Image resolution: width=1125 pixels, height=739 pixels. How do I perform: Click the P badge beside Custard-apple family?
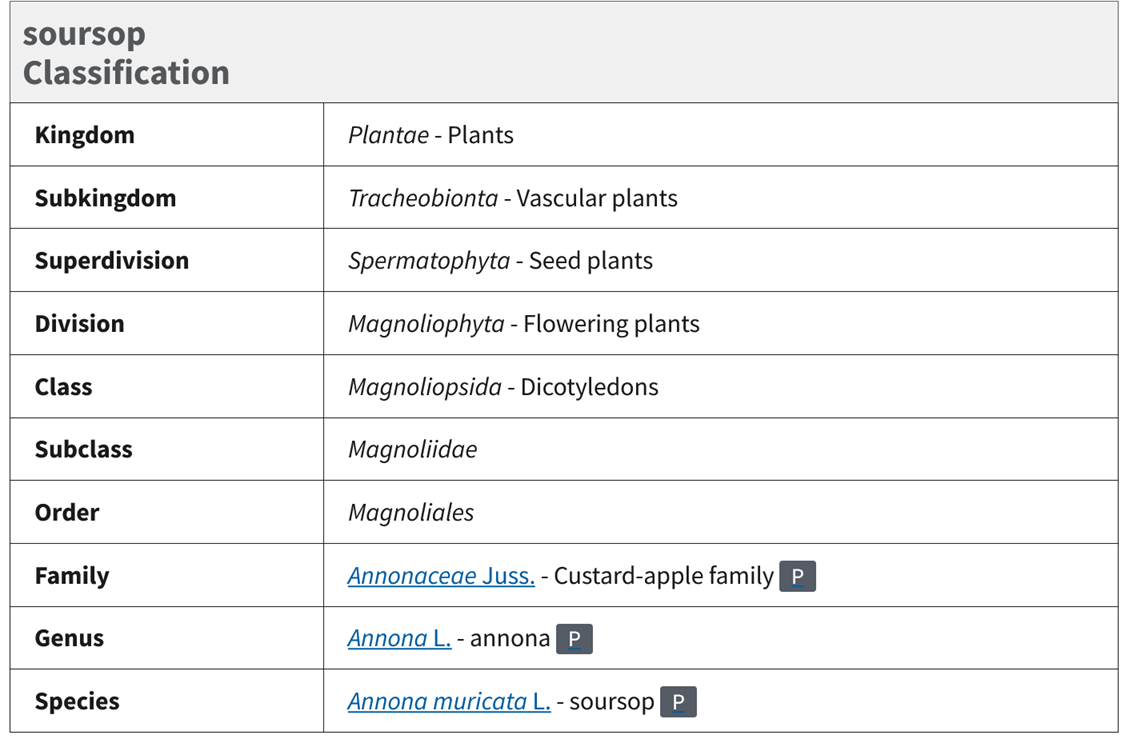(x=797, y=577)
